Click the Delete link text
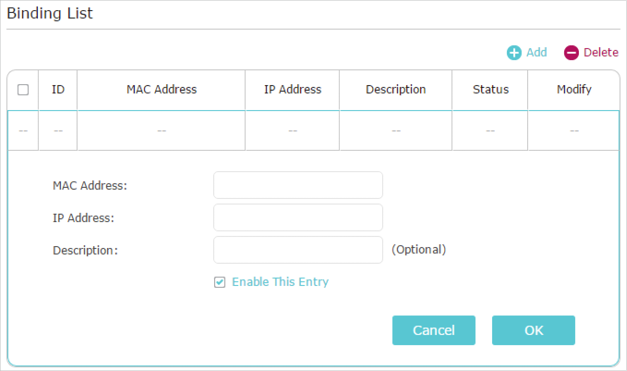This screenshot has width=627, height=371. (601, 52)
